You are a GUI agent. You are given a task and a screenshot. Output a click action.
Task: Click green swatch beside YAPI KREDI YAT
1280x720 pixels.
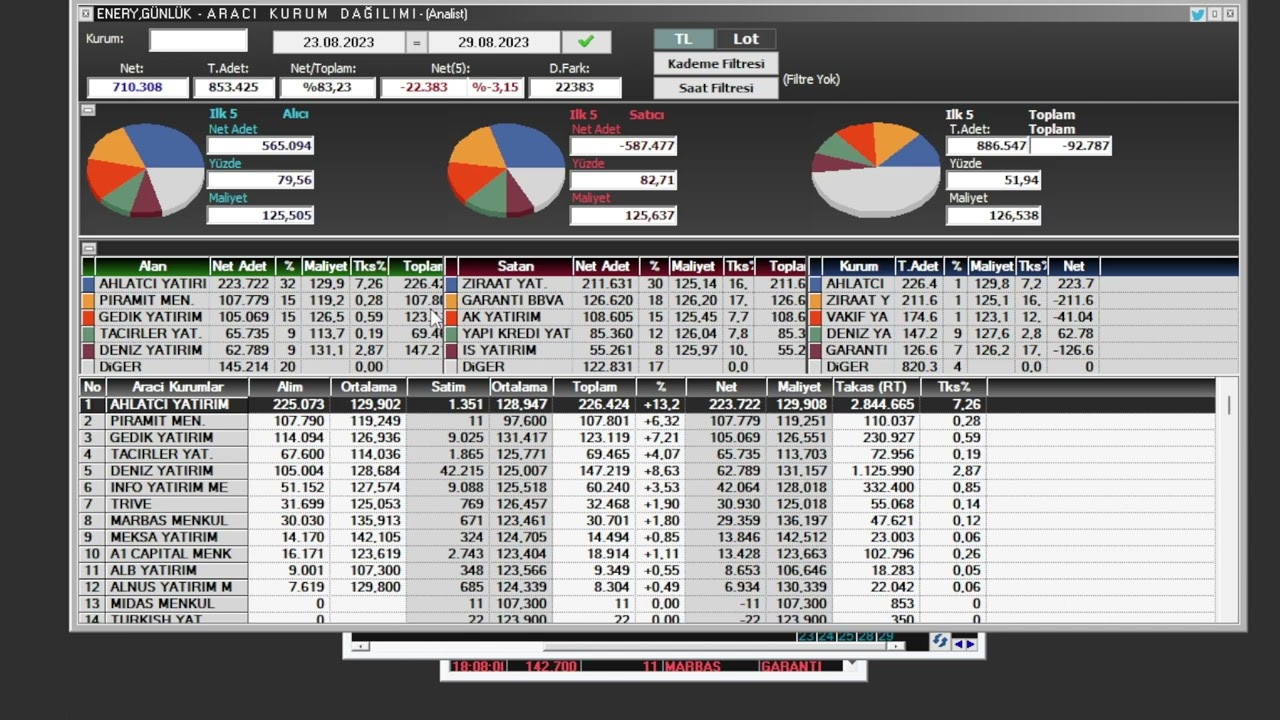[x=452, y=333]
